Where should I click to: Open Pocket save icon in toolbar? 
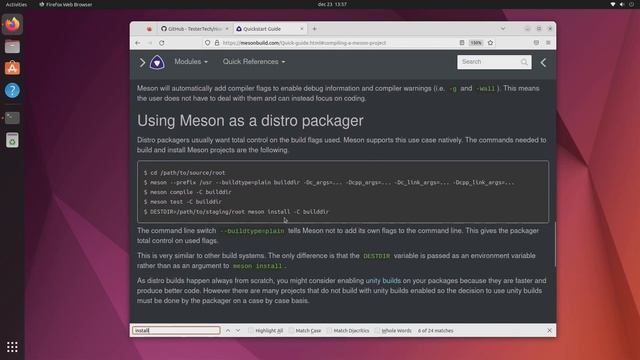click(536, 43)
